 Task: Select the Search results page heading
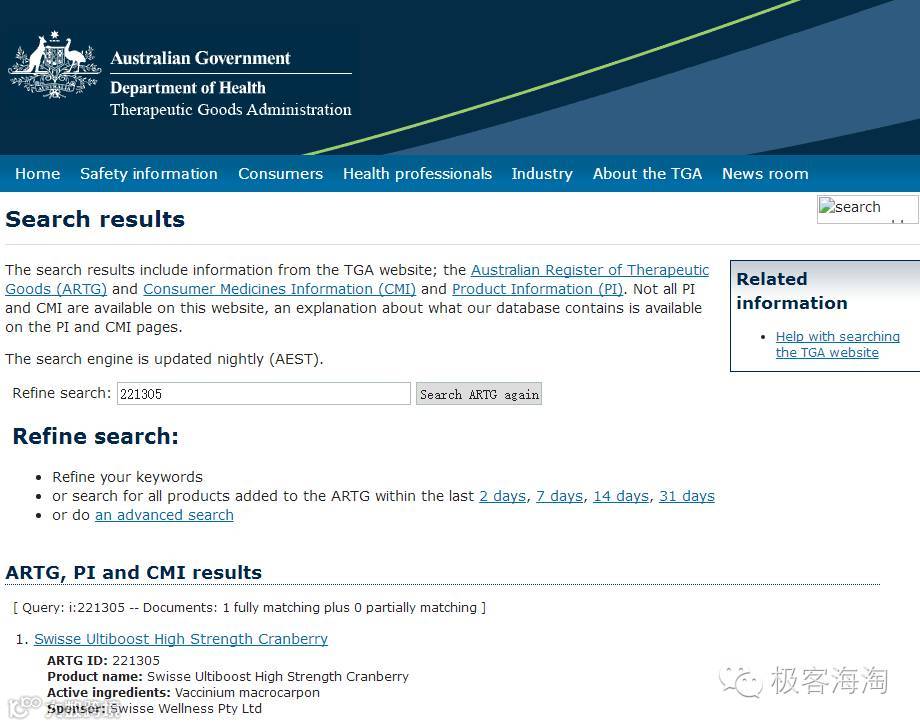[x=95, y=220]
